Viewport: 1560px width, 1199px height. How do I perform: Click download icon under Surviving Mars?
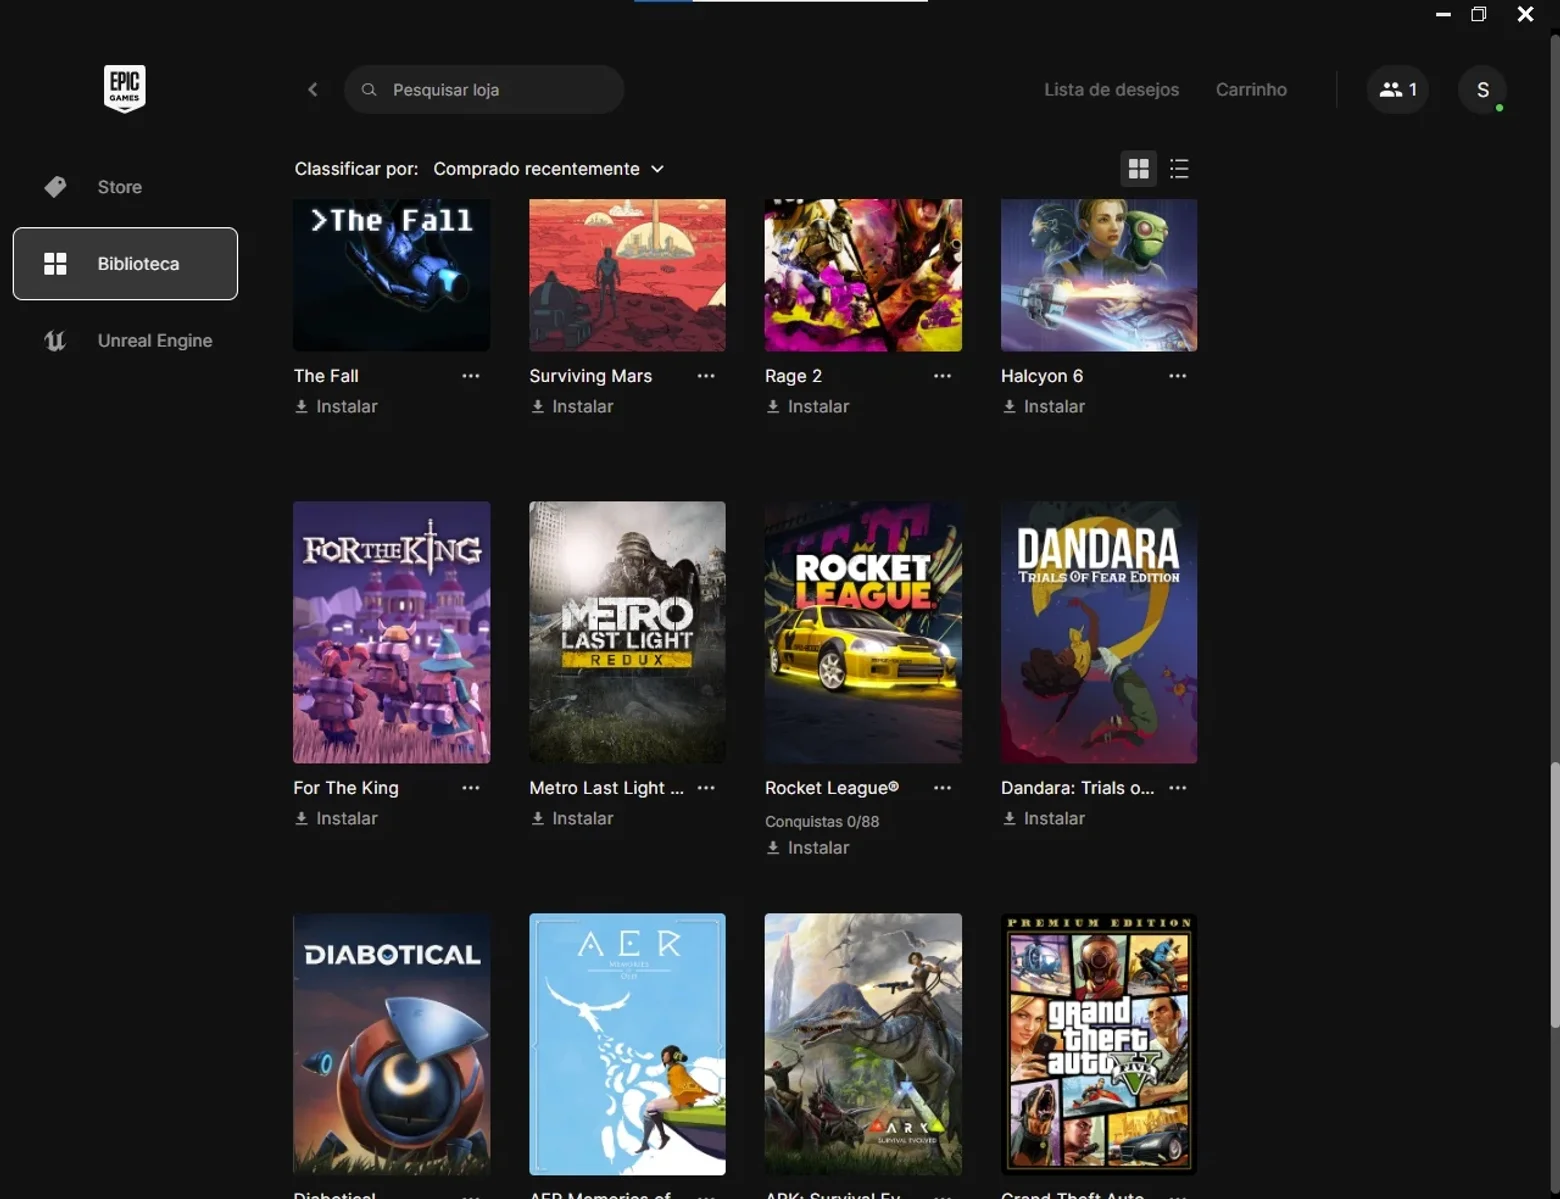(x=537, y=407)
